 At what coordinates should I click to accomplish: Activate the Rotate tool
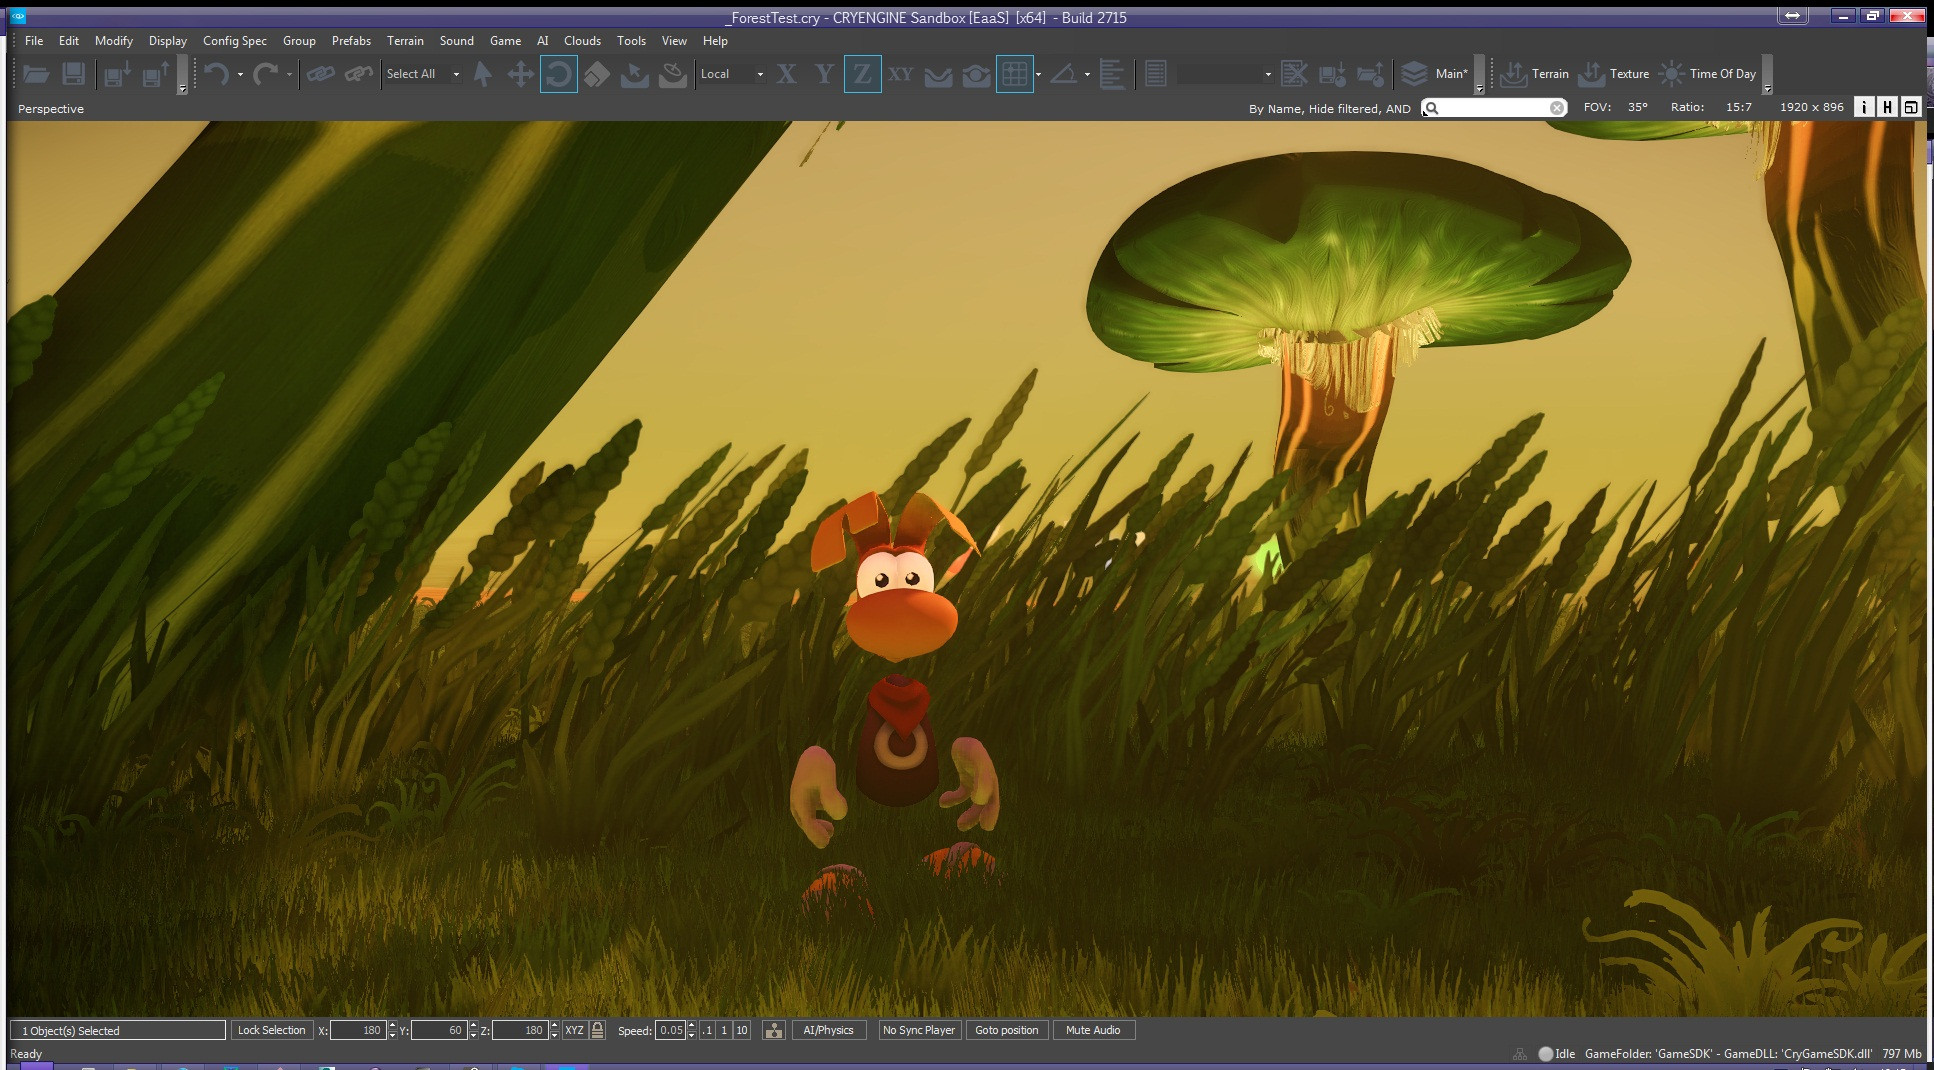pyautogui.click(x=558, y=74)
